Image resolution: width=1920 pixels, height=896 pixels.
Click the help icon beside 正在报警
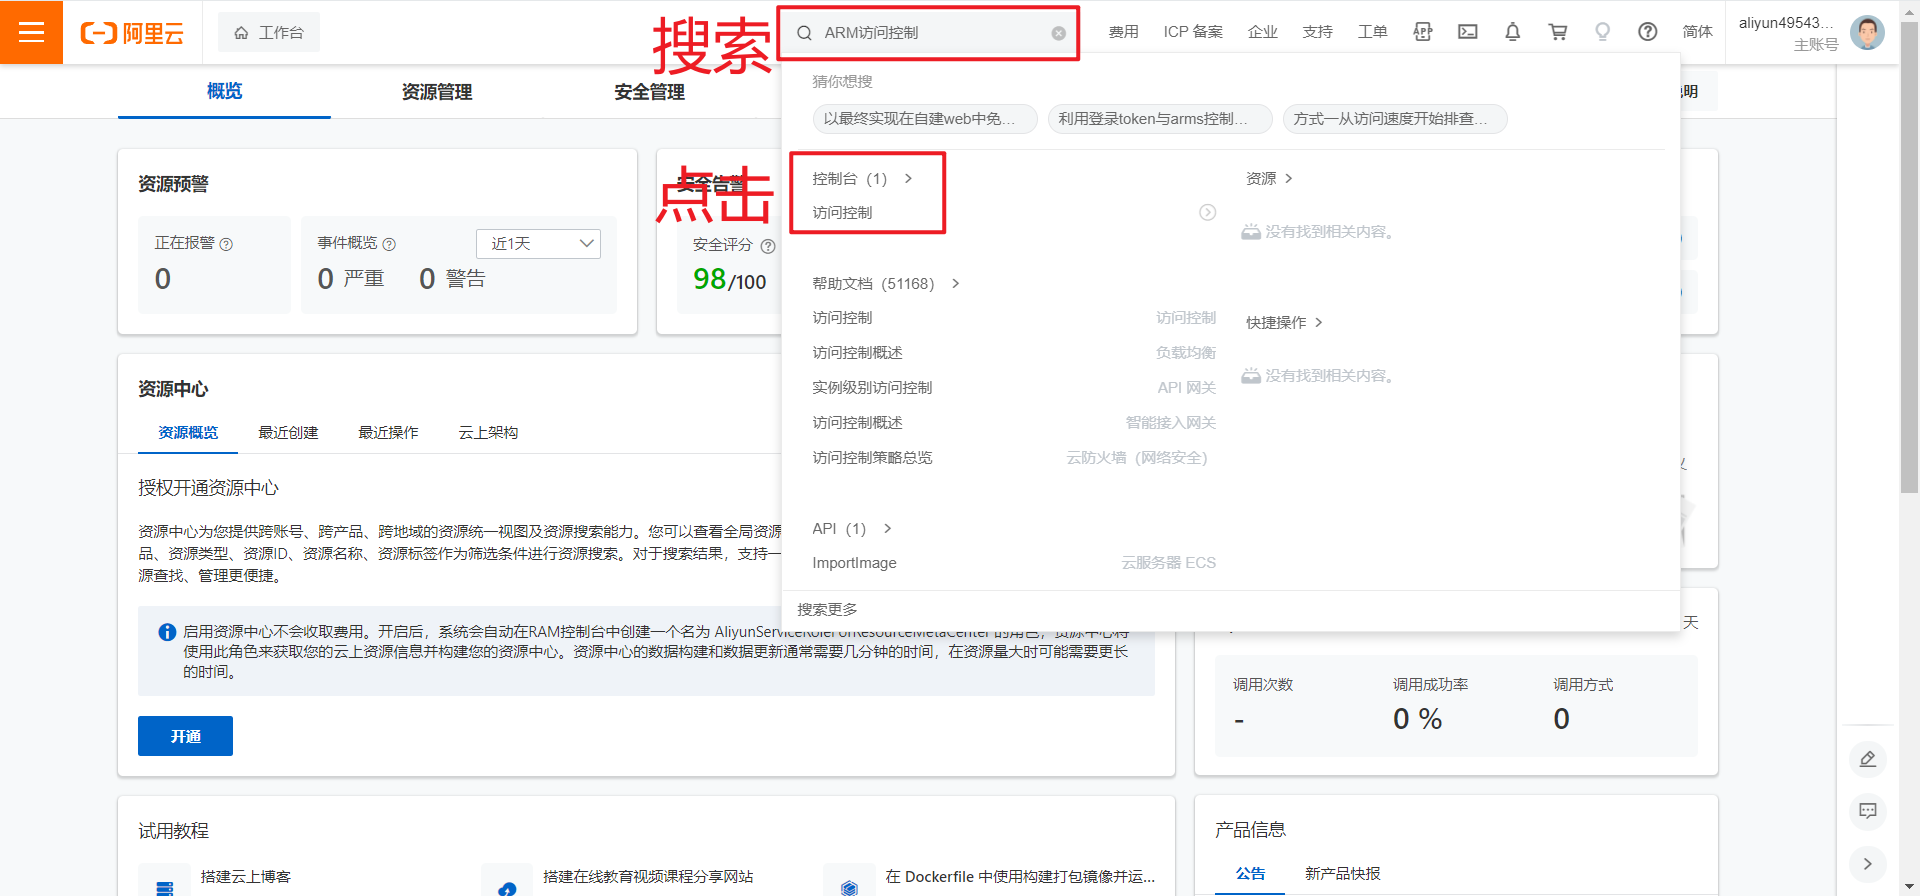pyautogui.click(x=226, y=245)
